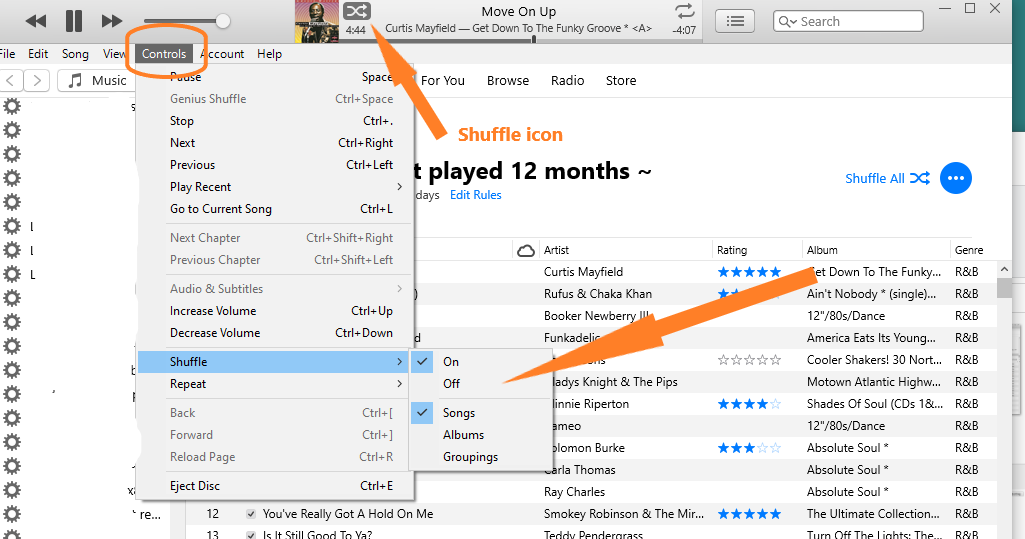Switch to the Store tab
The width and height of the screenshot is (1025, 539).
(621, 80)
